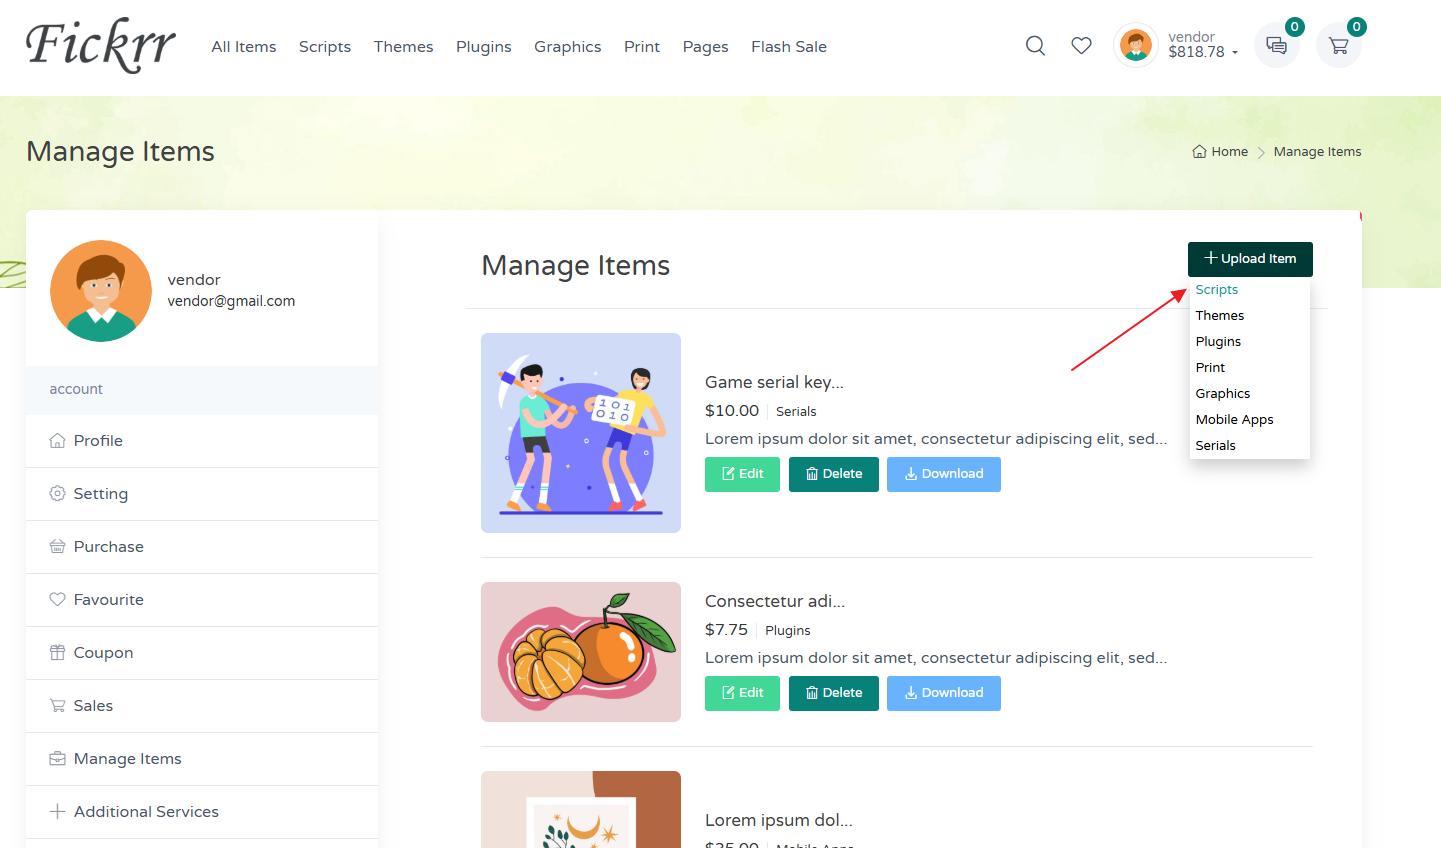Select Serials from the upload dropdown
1441x848 pixels.
click(x=1215, y=446)
